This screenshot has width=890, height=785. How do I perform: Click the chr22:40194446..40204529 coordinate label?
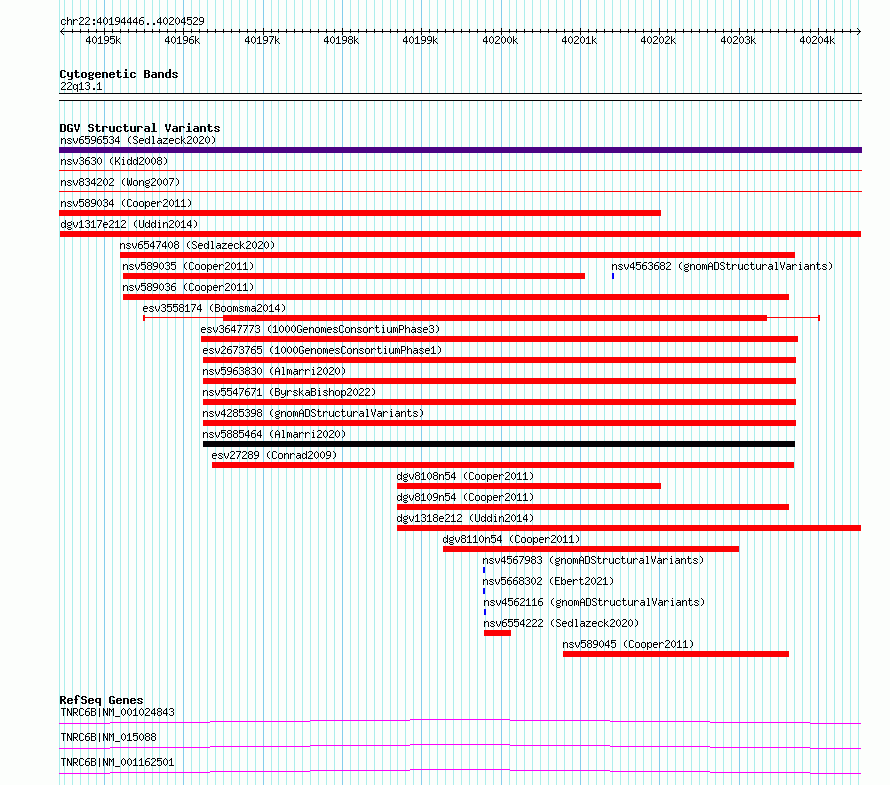[x=132, y=22]
